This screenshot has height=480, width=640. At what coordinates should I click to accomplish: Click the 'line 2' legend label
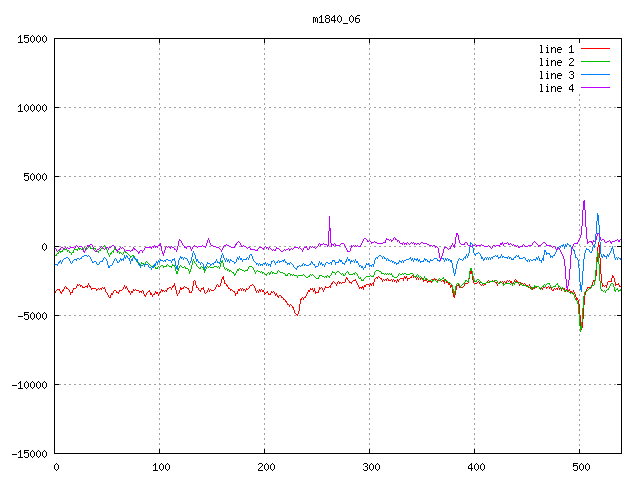pyautogui.click(x=556, y=62)
